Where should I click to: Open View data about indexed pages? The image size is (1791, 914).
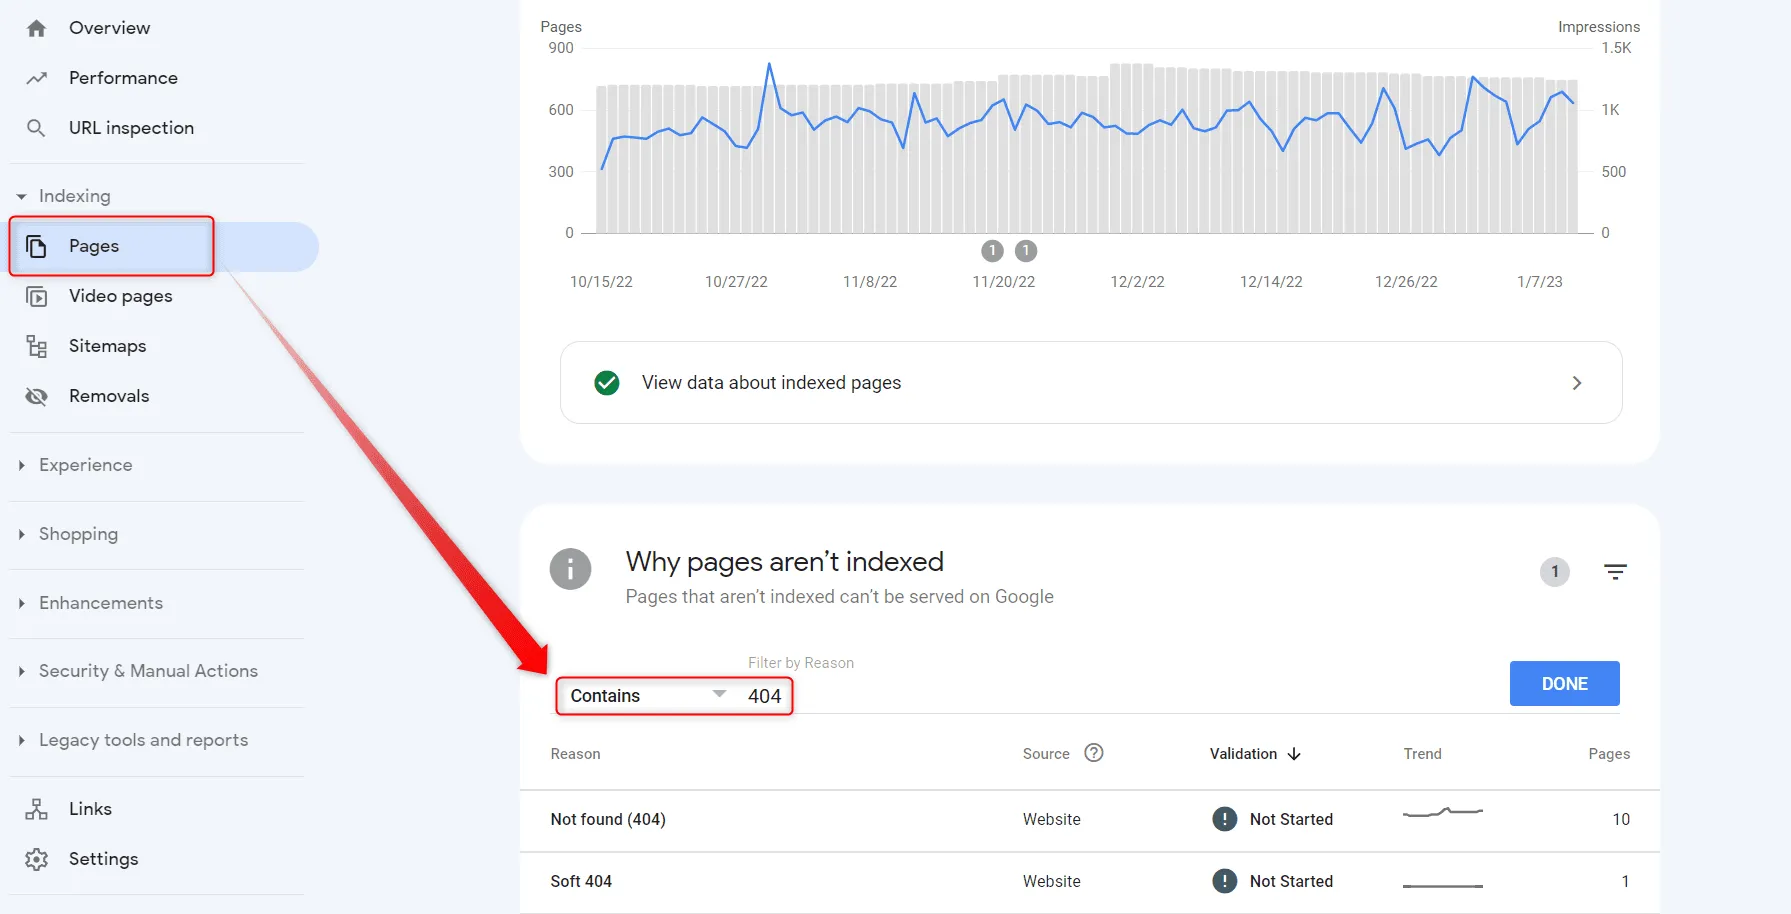tap(1091, 383)
